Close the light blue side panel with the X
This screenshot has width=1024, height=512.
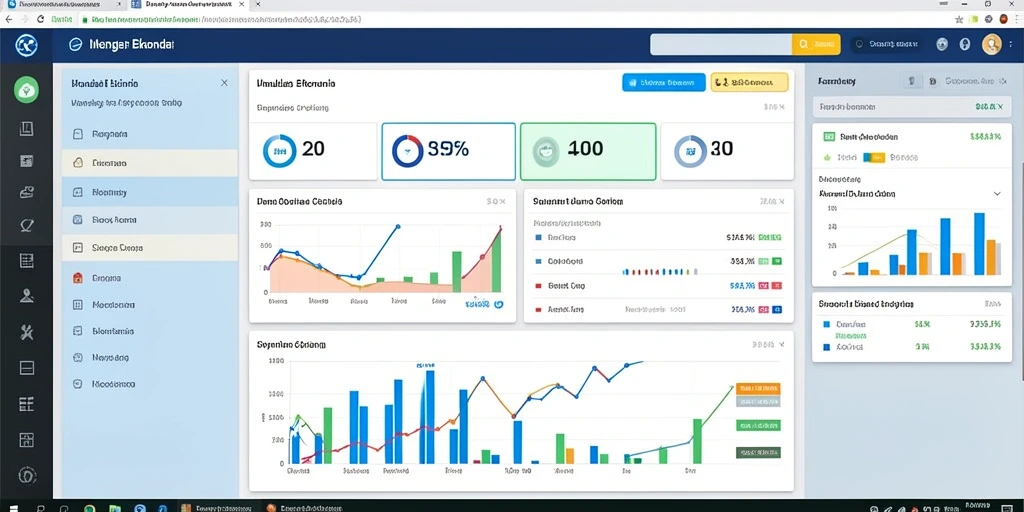click(224, 83)
